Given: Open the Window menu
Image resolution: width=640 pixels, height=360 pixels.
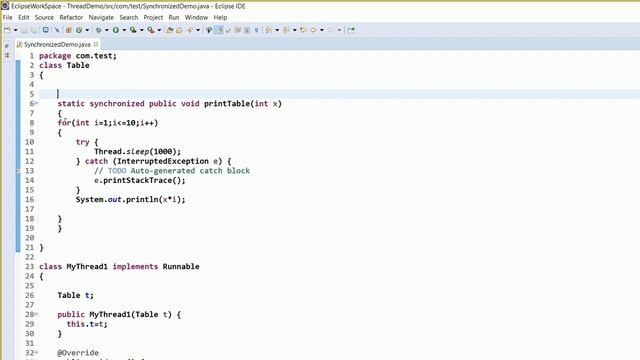Looking at the screenshot, I should (196, 18).
